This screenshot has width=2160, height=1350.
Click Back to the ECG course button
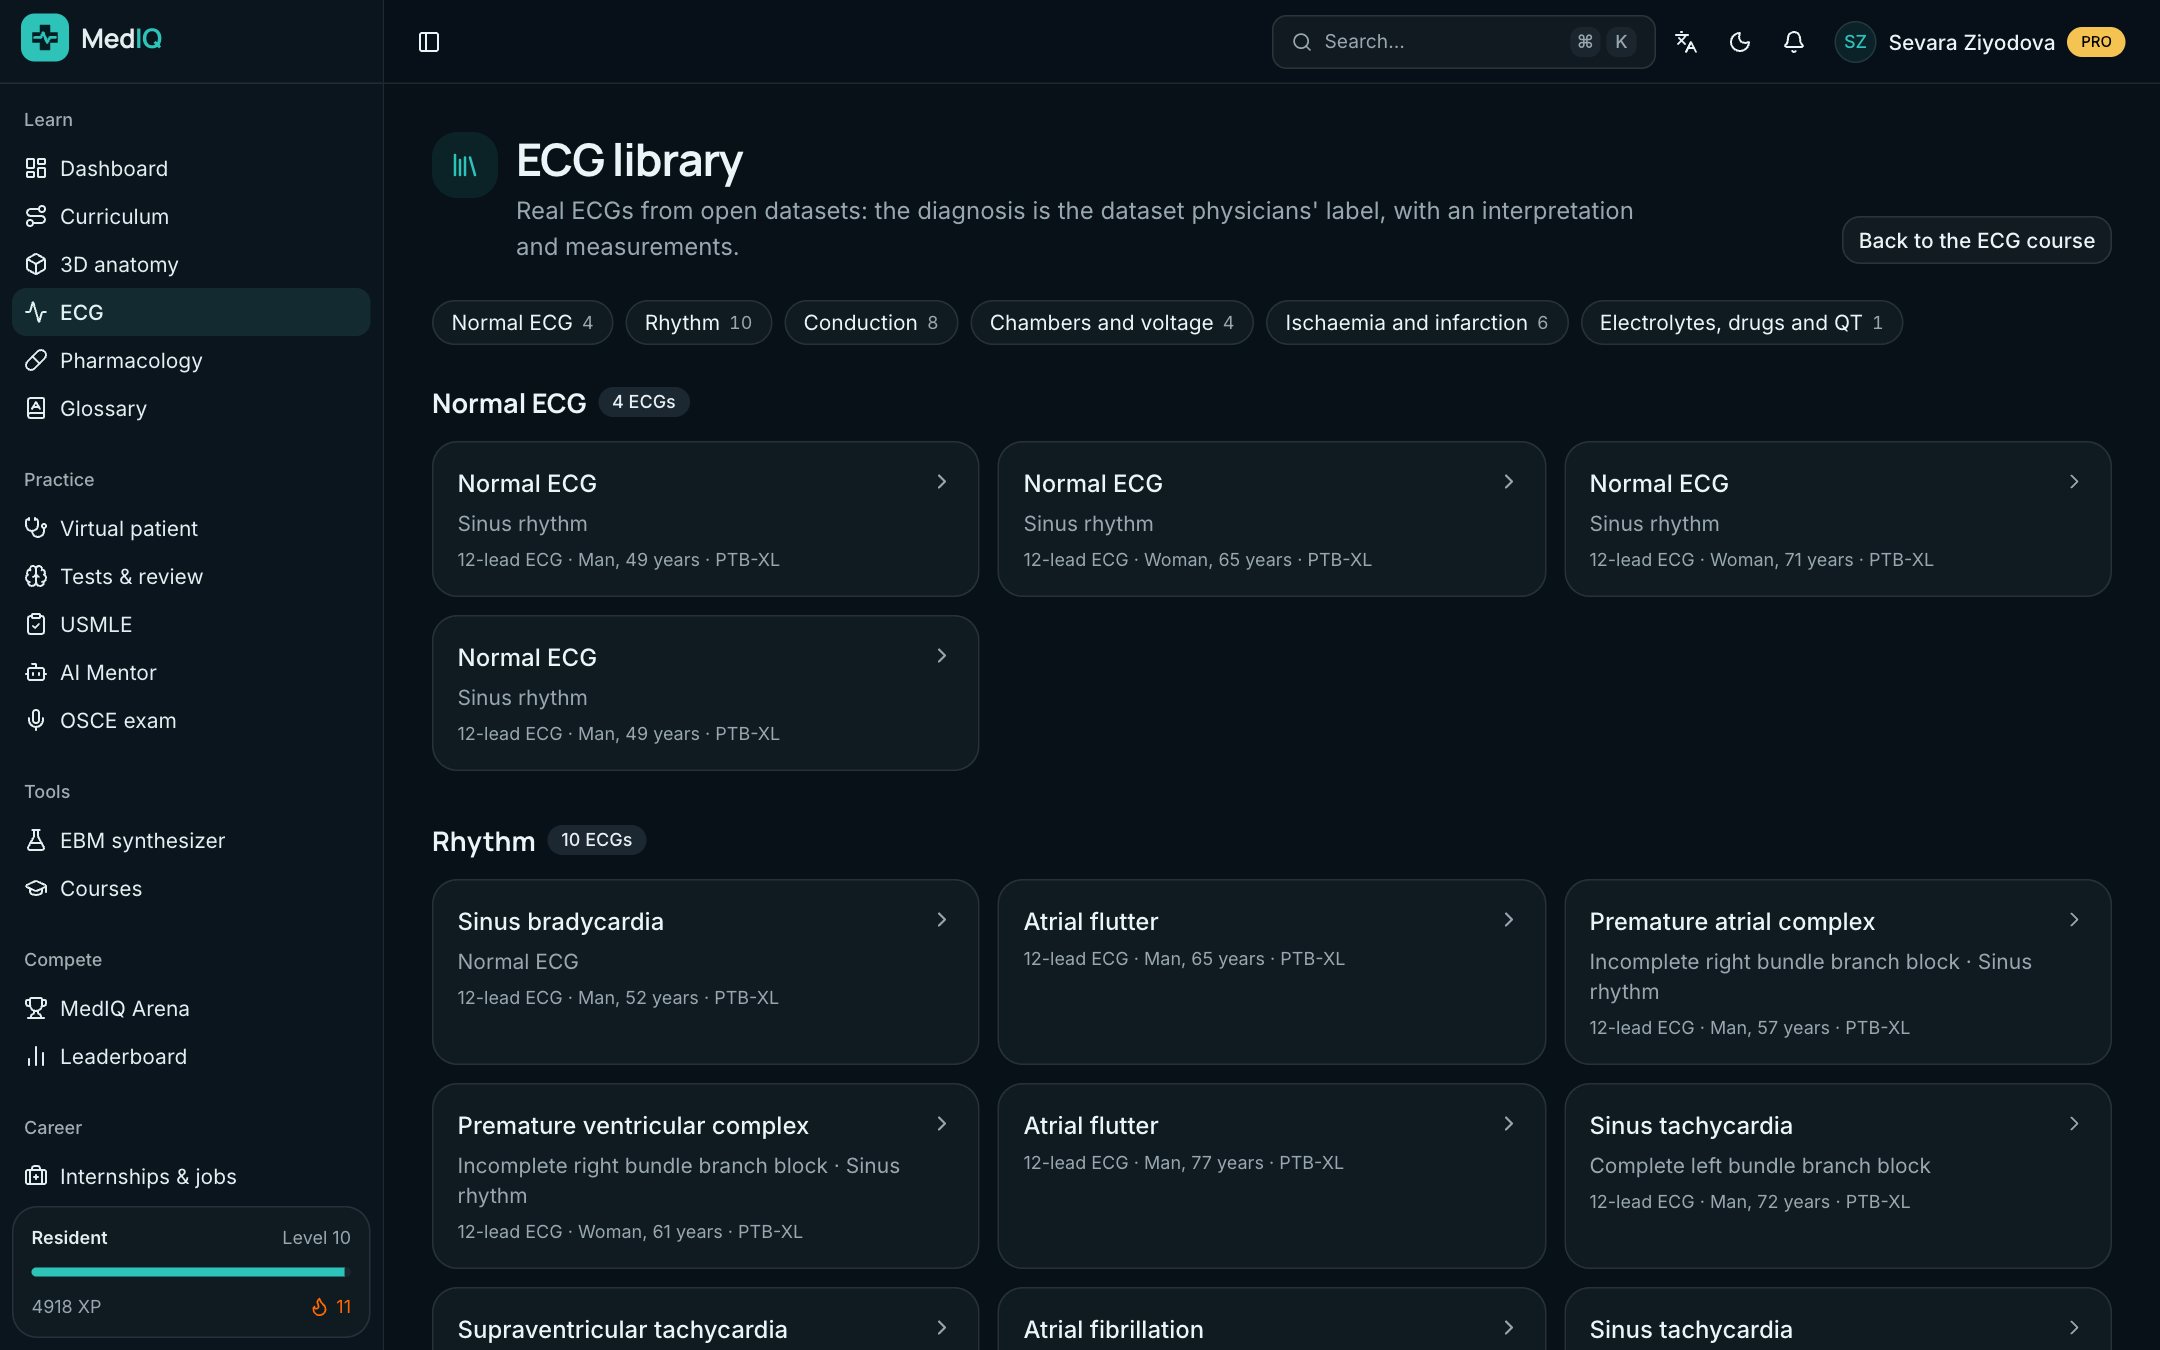(x=1976, y=240)
